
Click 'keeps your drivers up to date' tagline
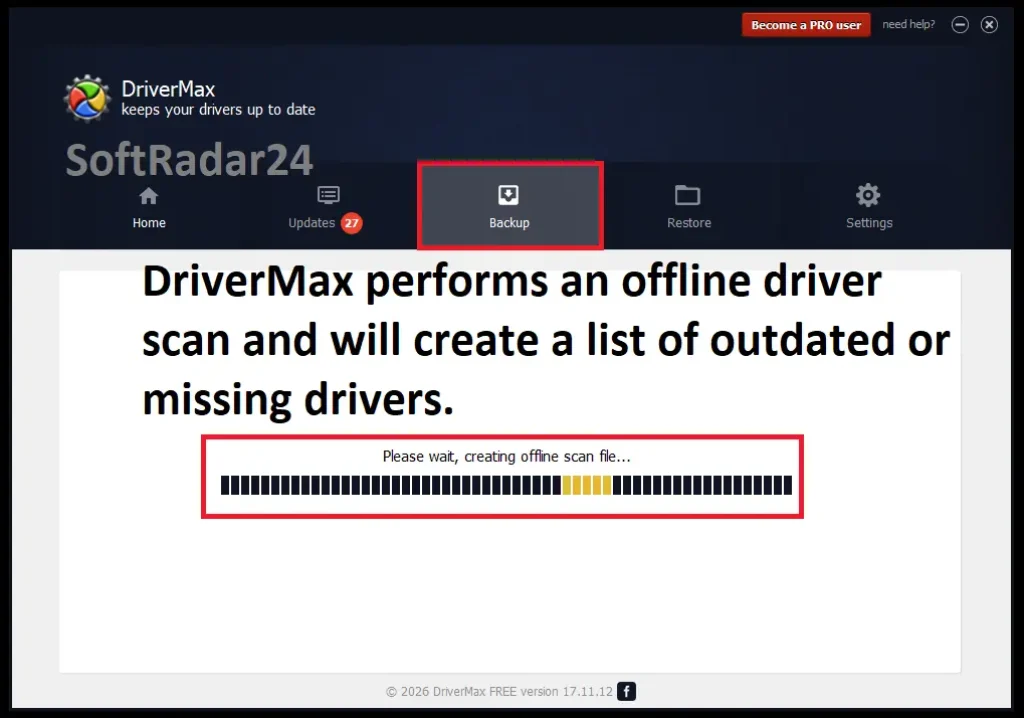(x=218, y=110)
